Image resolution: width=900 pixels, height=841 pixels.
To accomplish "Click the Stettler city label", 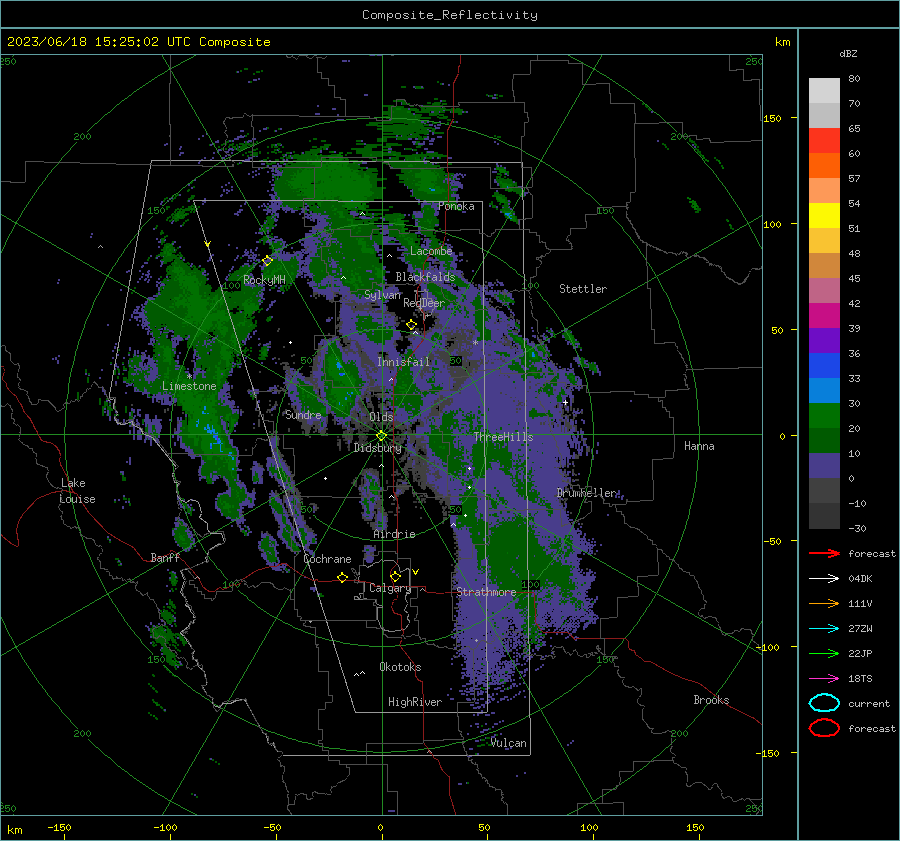I will click(583, 289).
